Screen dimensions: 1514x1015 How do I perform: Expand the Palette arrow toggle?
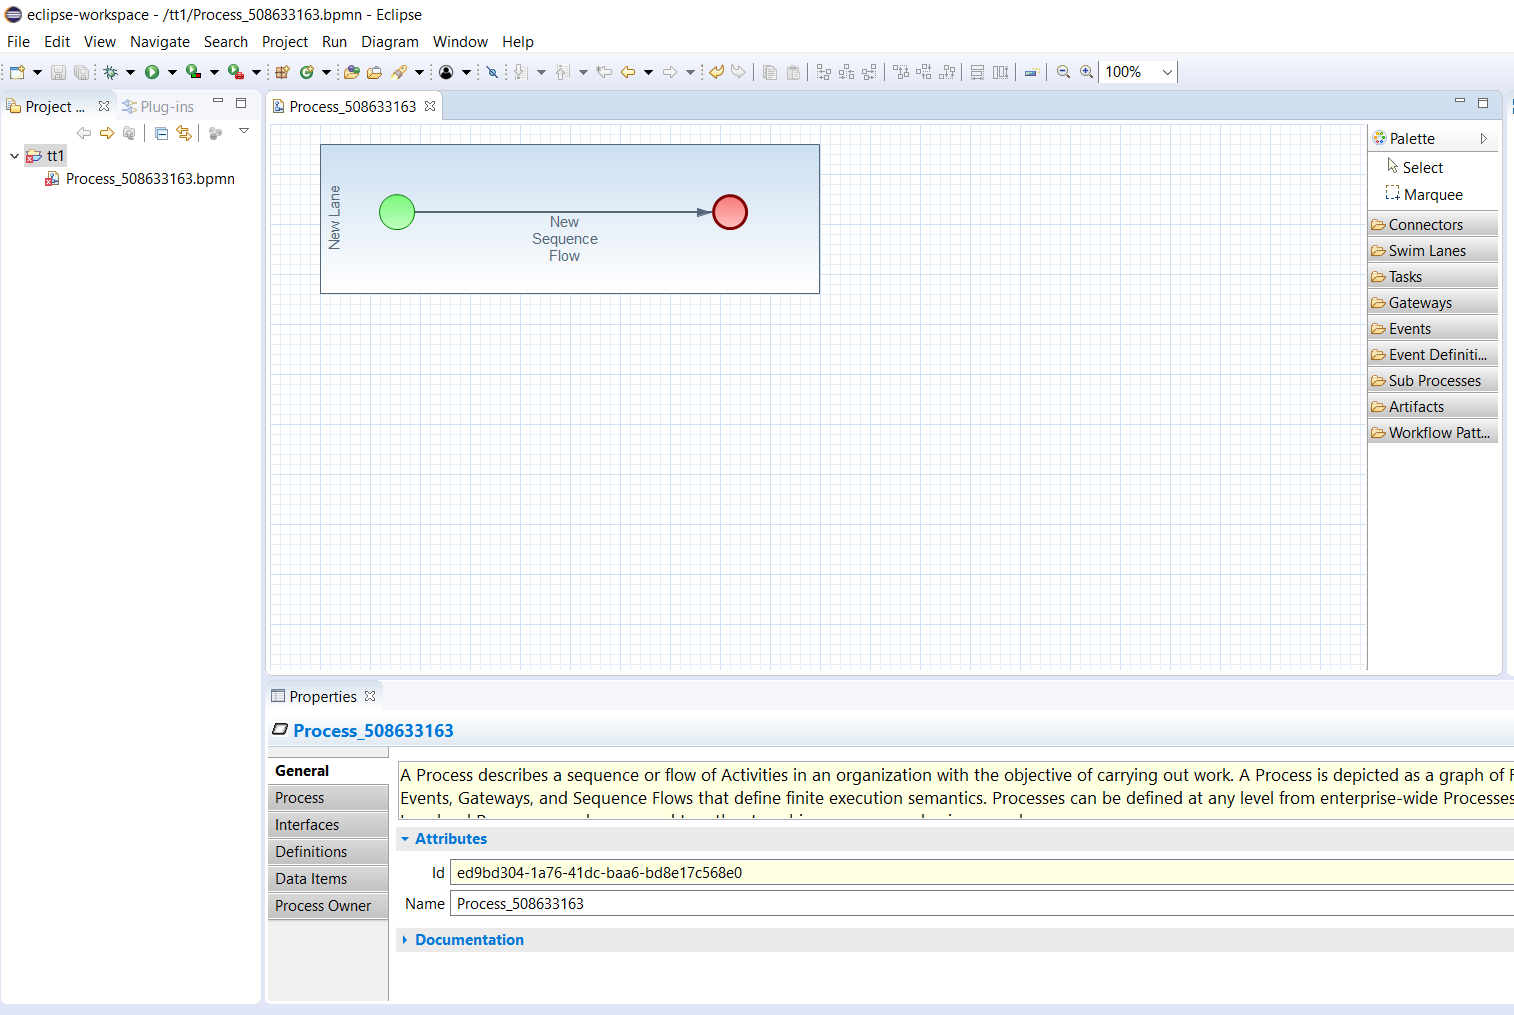point(1484,138)
